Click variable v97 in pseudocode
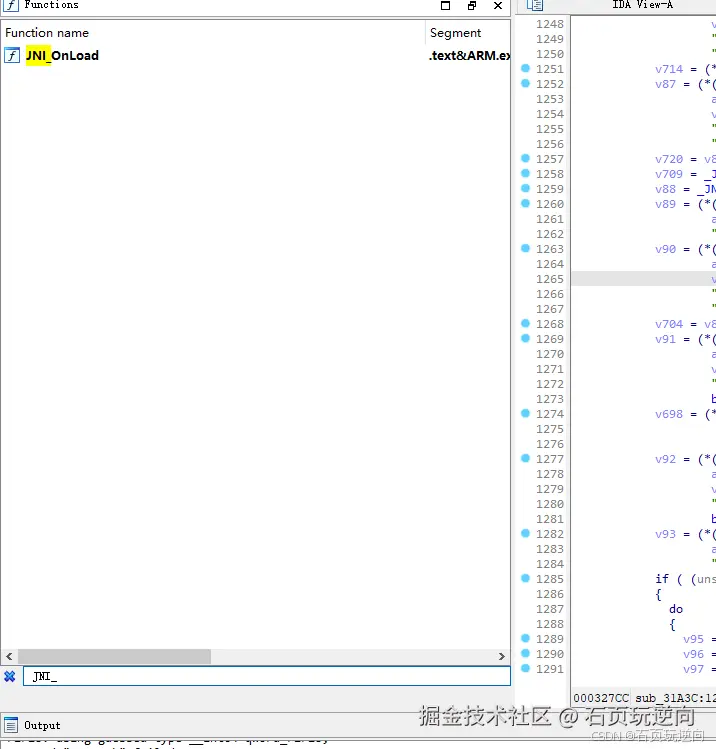Image resolution: width=716 pixels, height=749 pixels. (x=693, y=669)
